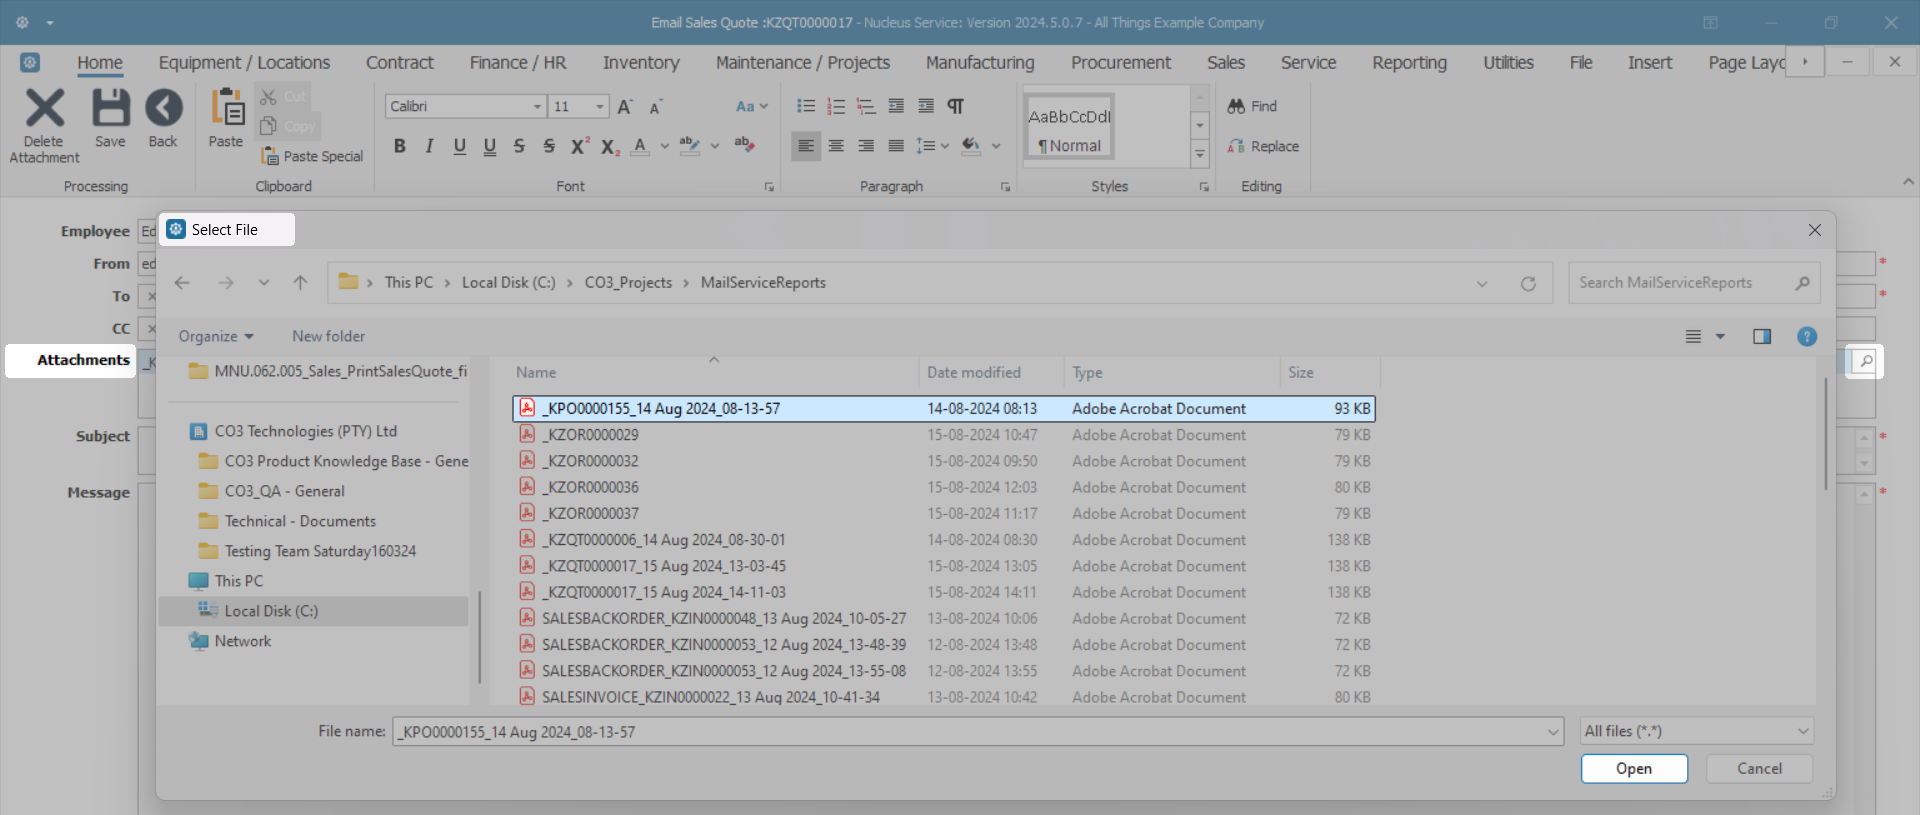Open the Change Case dropdown
The image size is (1920, 815).
[751, 106]
